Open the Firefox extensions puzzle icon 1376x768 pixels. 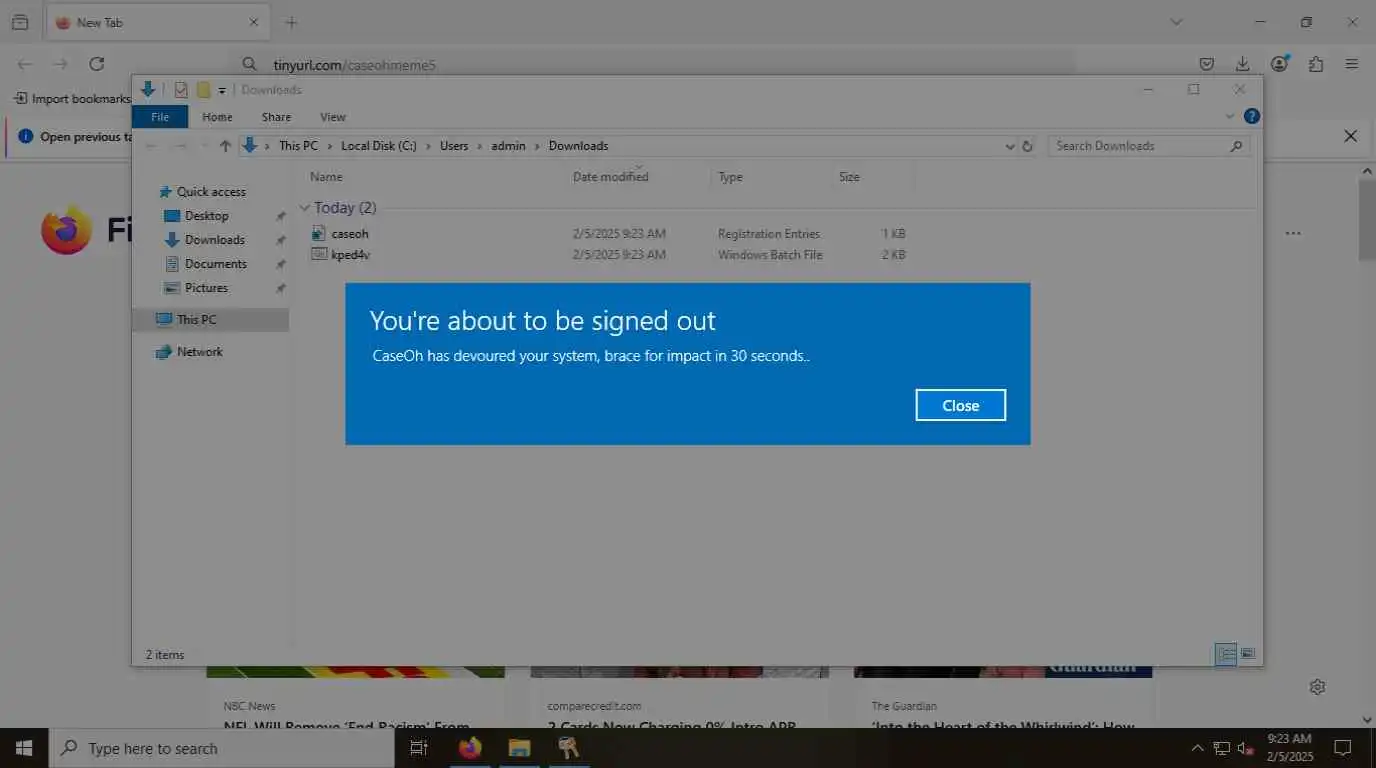coord(1316,64)
